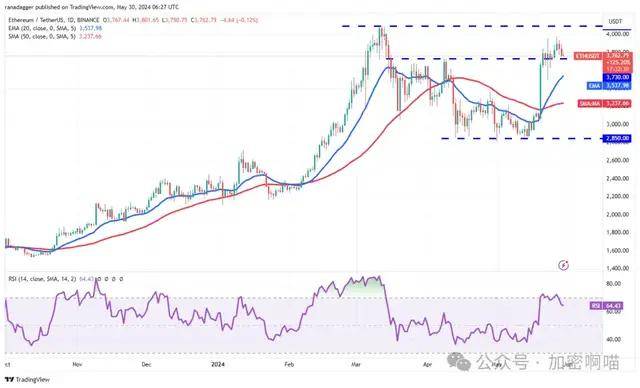
Task: Click the 1,600.00 price axis label
Action: point(617,250)
